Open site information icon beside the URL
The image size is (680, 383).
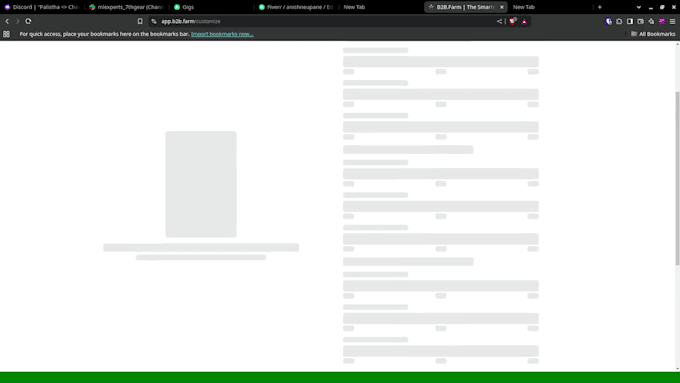154,21
